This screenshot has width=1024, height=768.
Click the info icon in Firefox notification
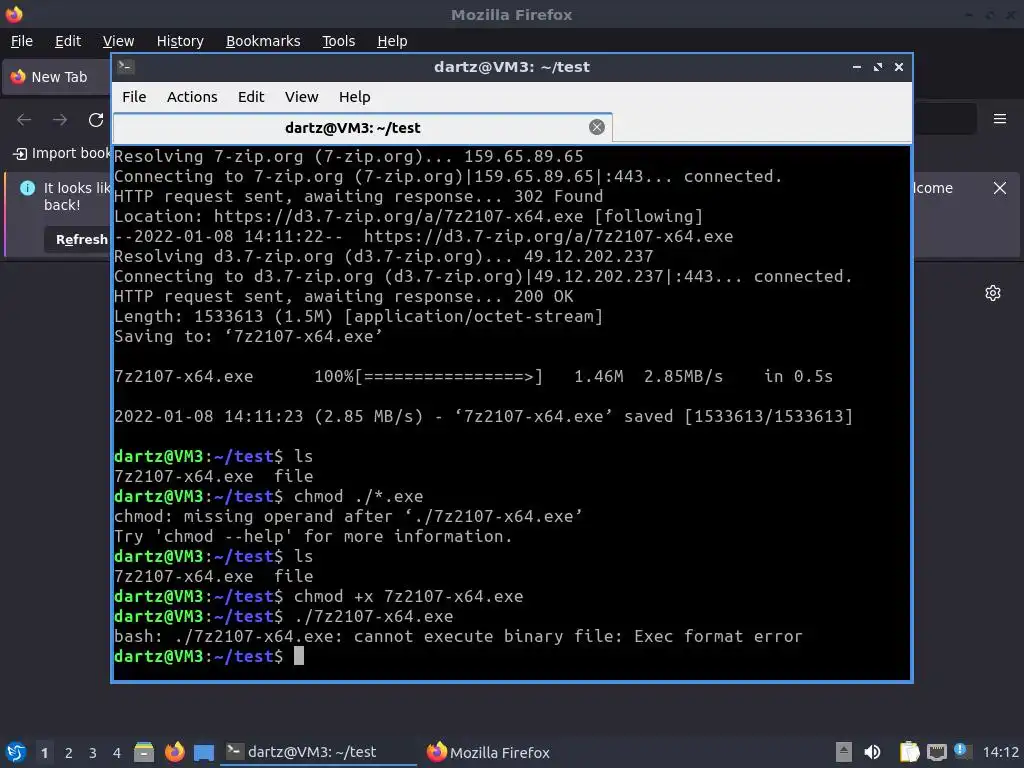27,188
